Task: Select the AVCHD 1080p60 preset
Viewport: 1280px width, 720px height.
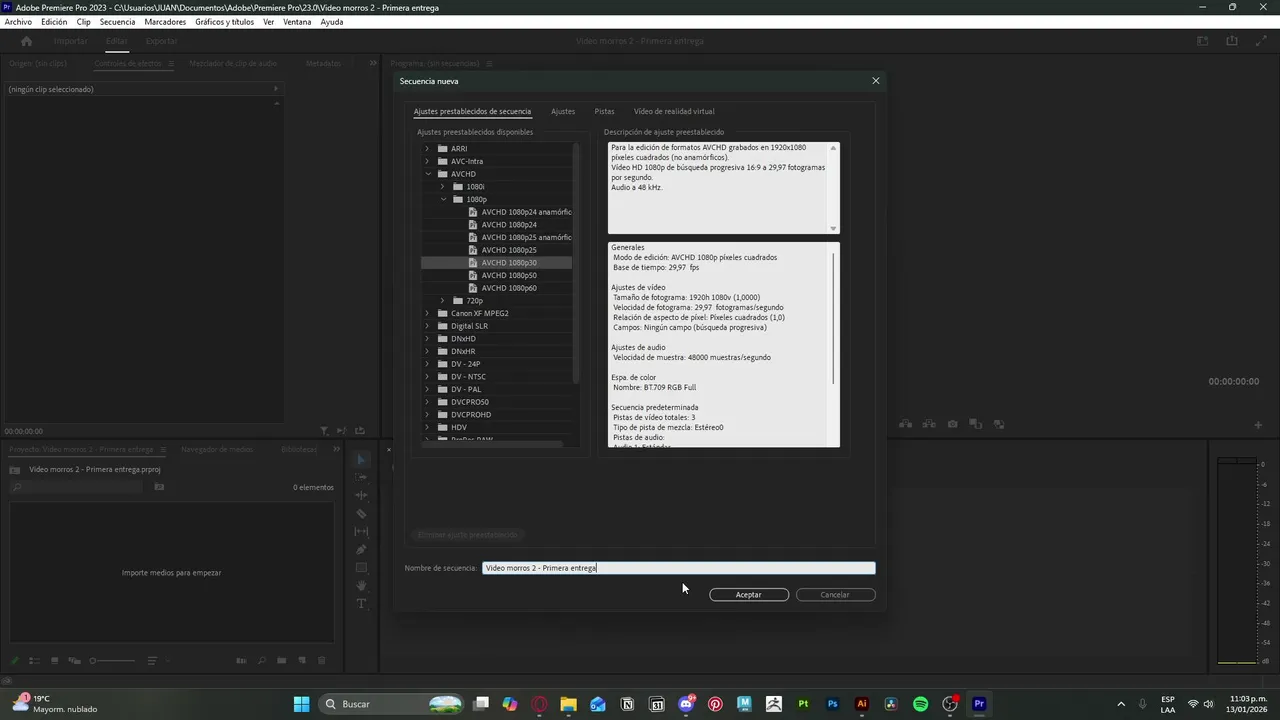Action: [x=509, y=288]
